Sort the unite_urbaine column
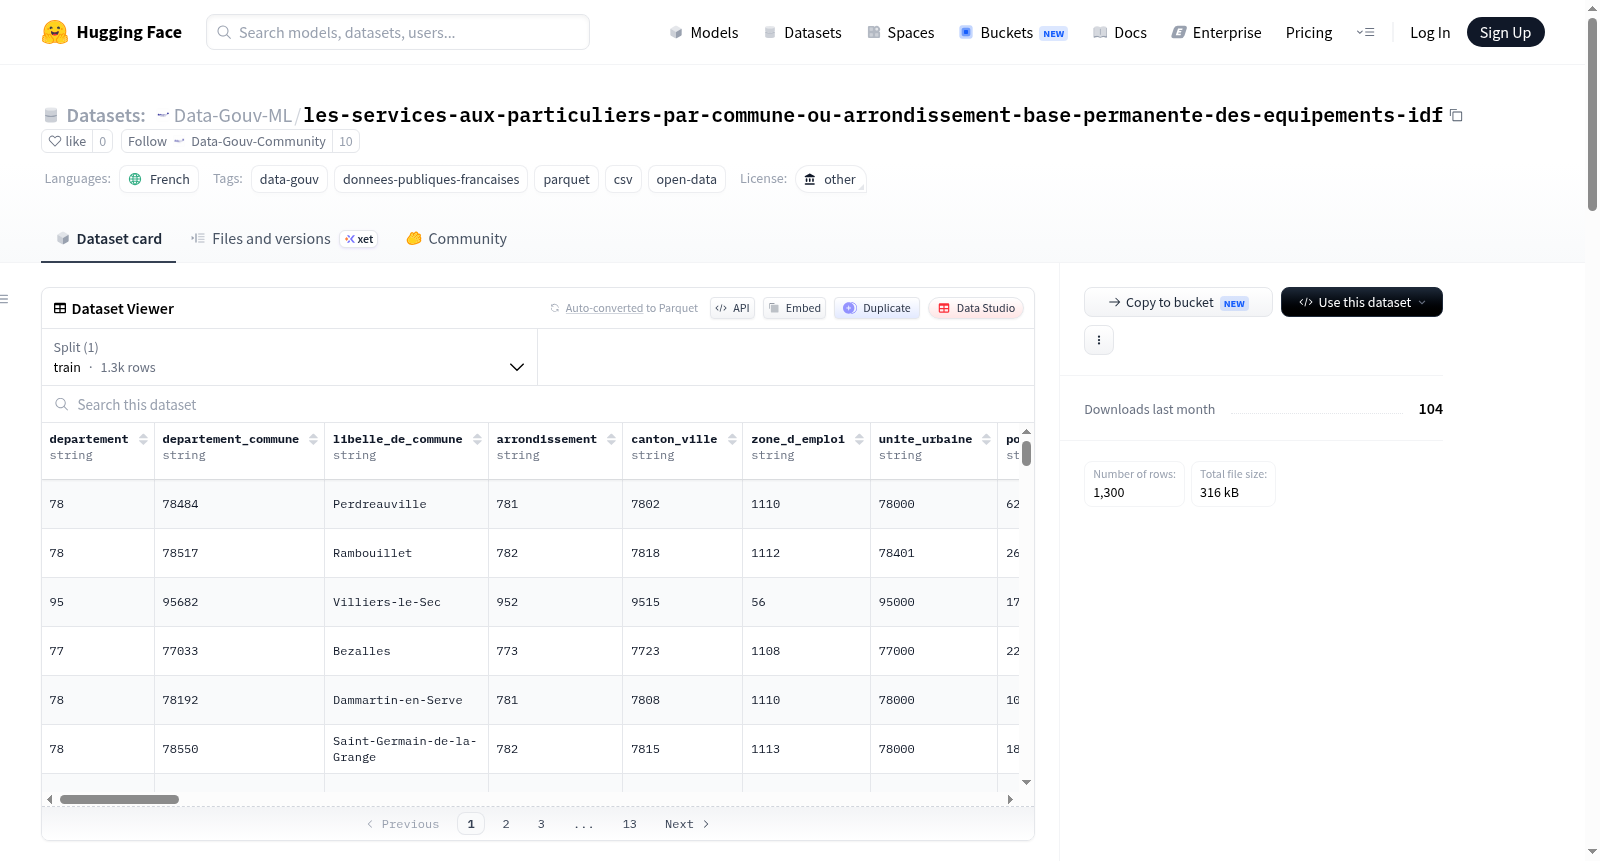The width and height of the screenshot is (1600, 861). point(986,439)
